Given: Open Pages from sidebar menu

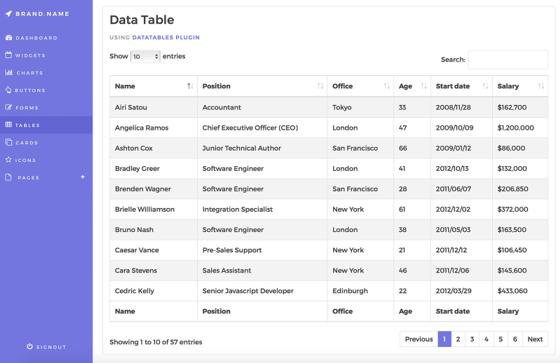Looking at the screenshot, I should point(46,177).
